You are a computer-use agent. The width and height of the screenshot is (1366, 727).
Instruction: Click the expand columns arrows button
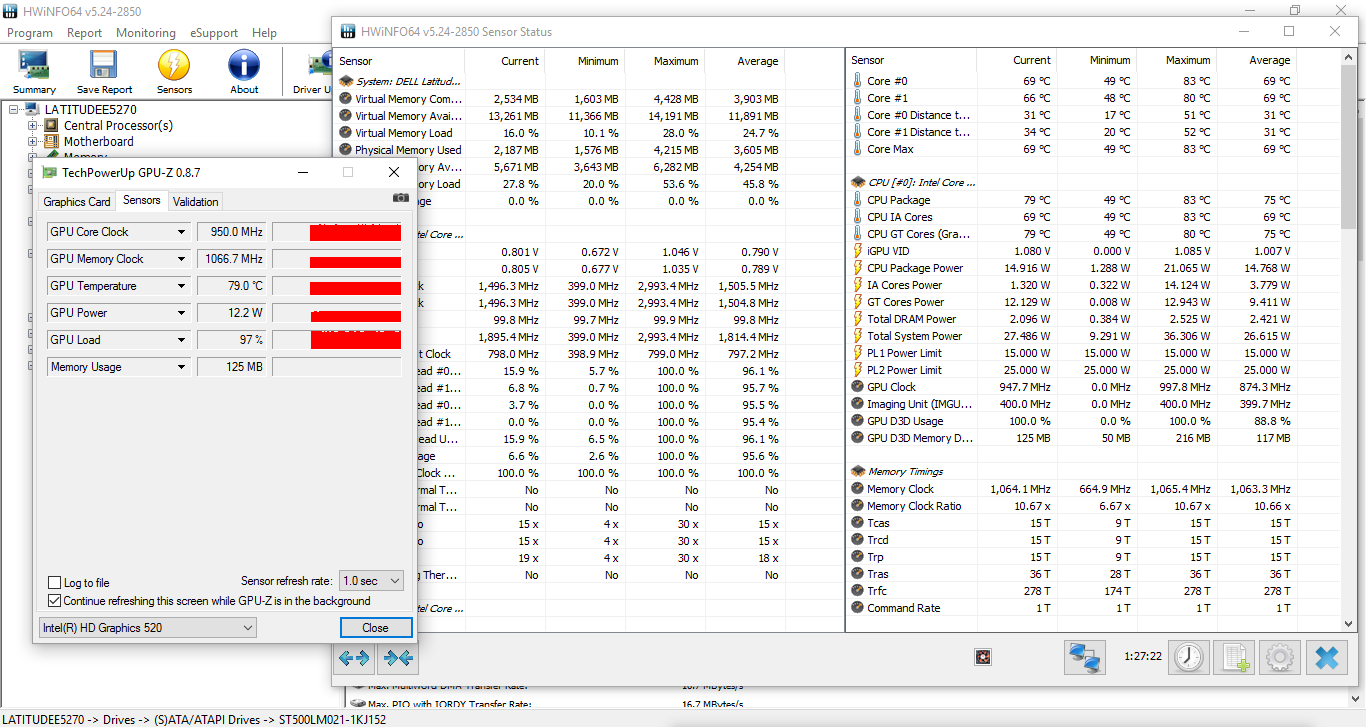[x=354, y=657]
